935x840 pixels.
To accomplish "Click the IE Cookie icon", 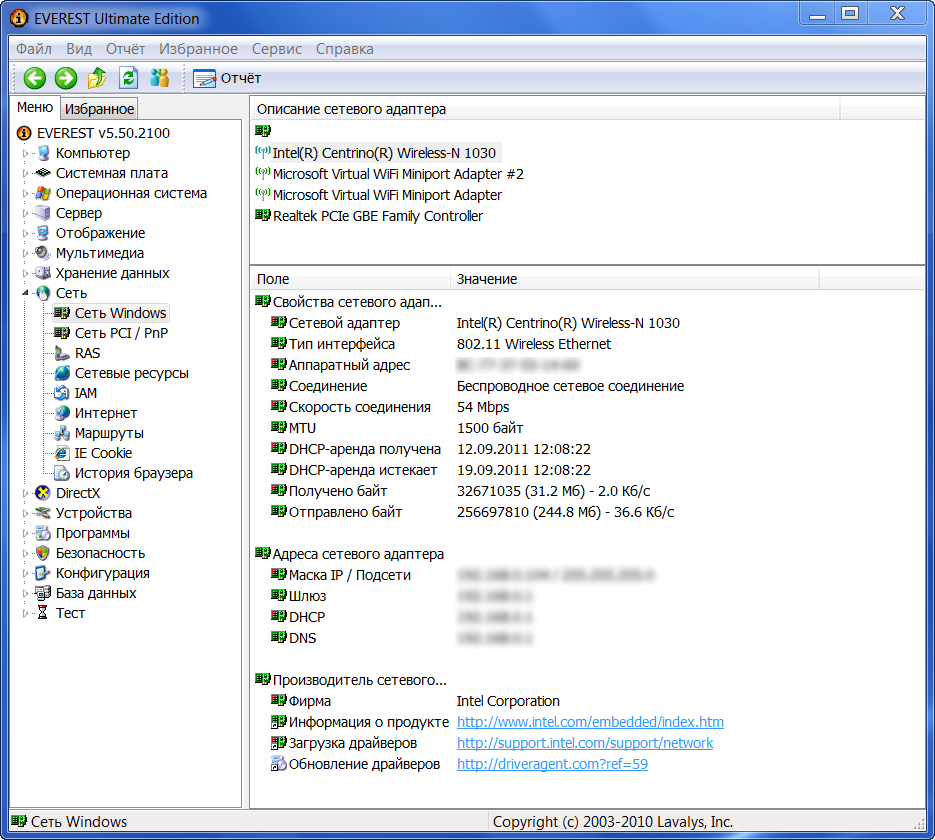I will [62, 453].
